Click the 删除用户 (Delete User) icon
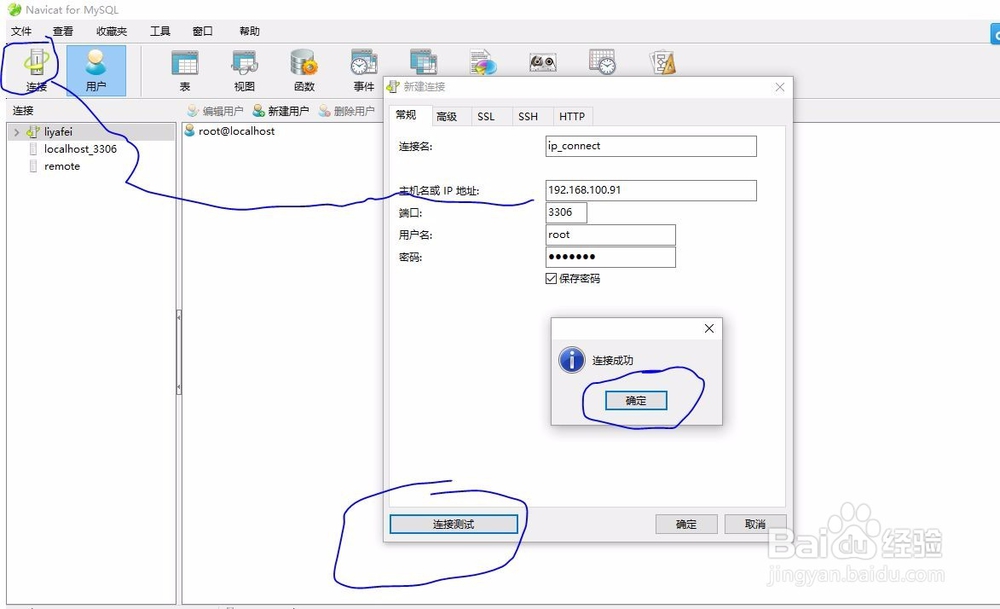 pyautogui.click(x=348, y=110)
